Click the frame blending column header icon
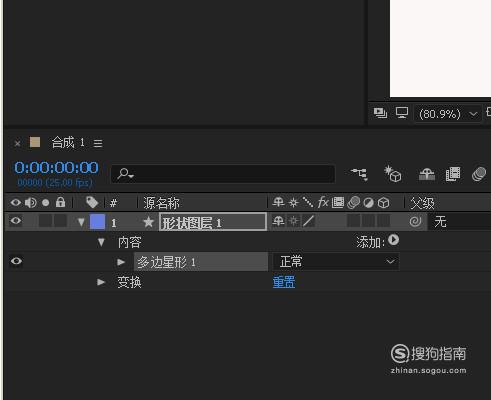491x400 pixels. pos(338,202)
